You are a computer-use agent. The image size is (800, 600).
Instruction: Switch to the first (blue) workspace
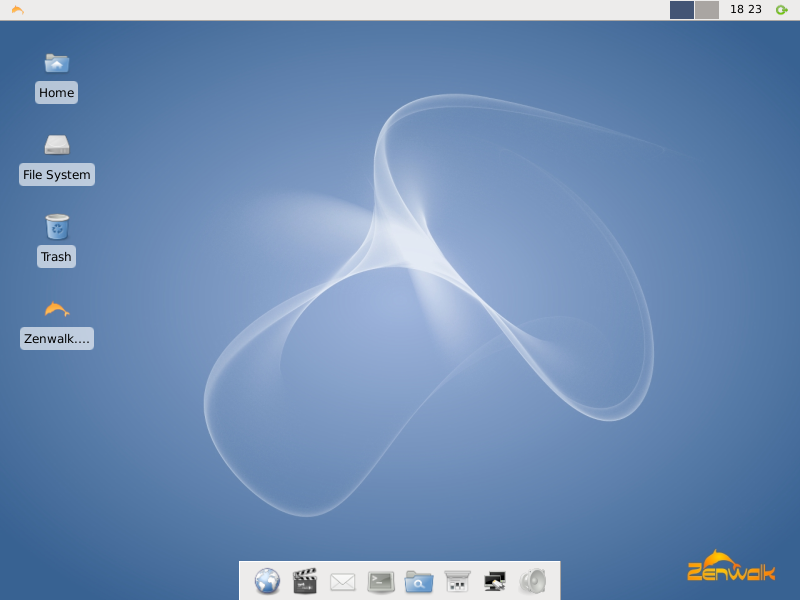click(682, 10)
